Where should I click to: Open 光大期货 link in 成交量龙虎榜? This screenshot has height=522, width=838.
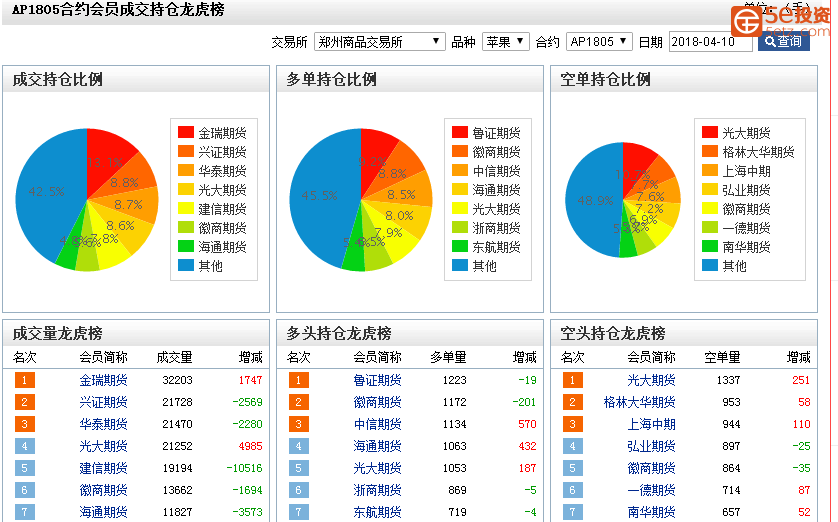(103, 446)
